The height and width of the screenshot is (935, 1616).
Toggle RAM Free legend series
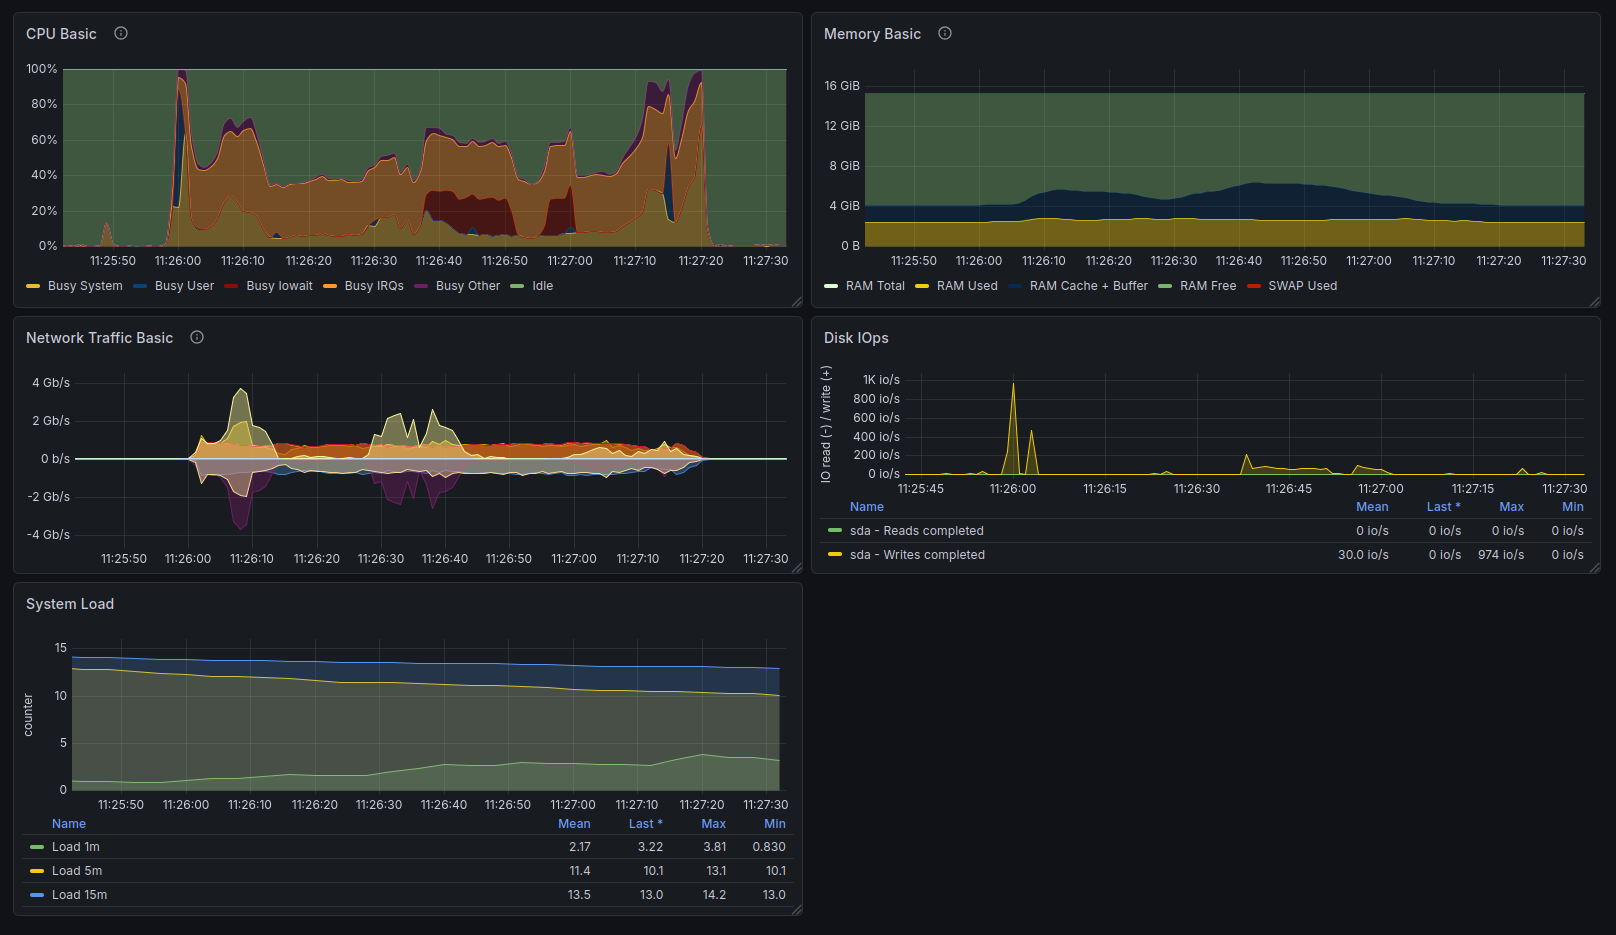click(x=1208, y=286)
